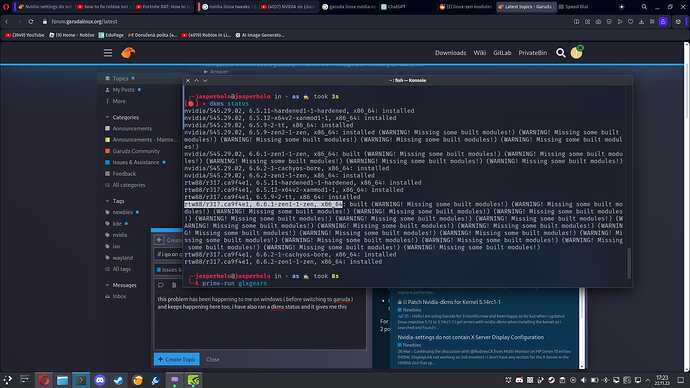
Task: Open the Konsole terminal taskbar icon
Action: coord(81,380)
